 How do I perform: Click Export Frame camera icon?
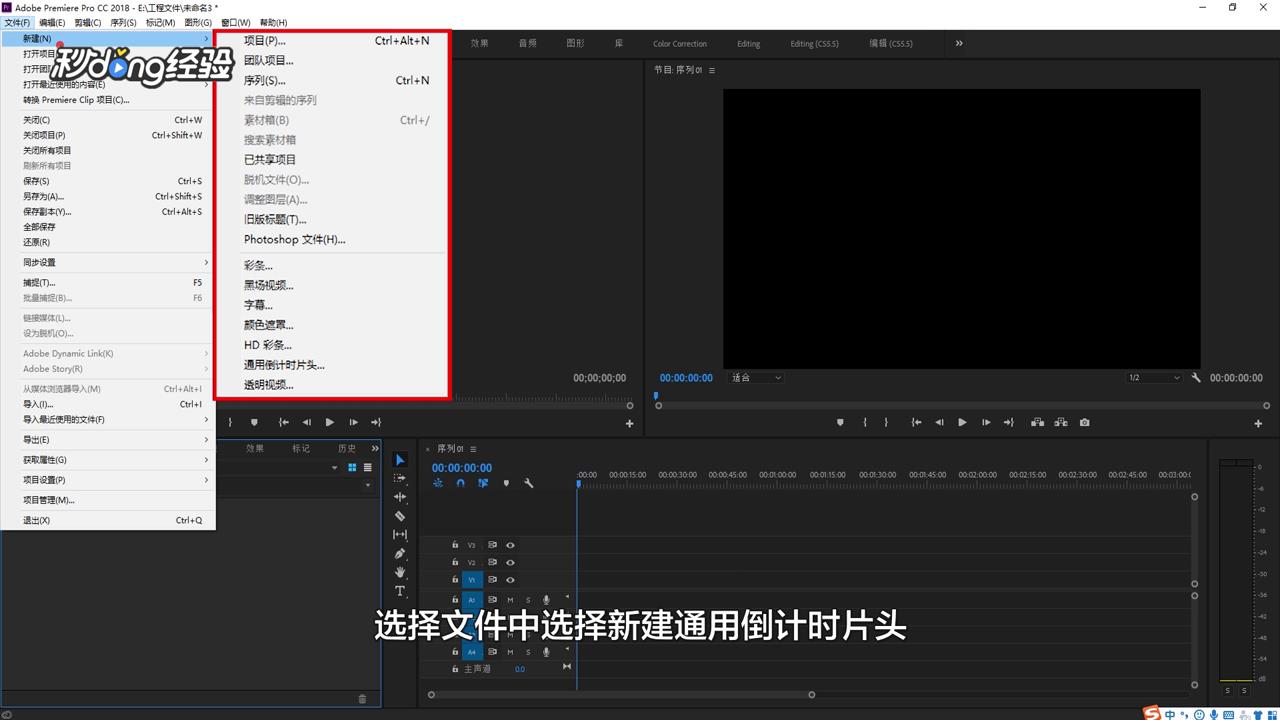coord(1084,422)
